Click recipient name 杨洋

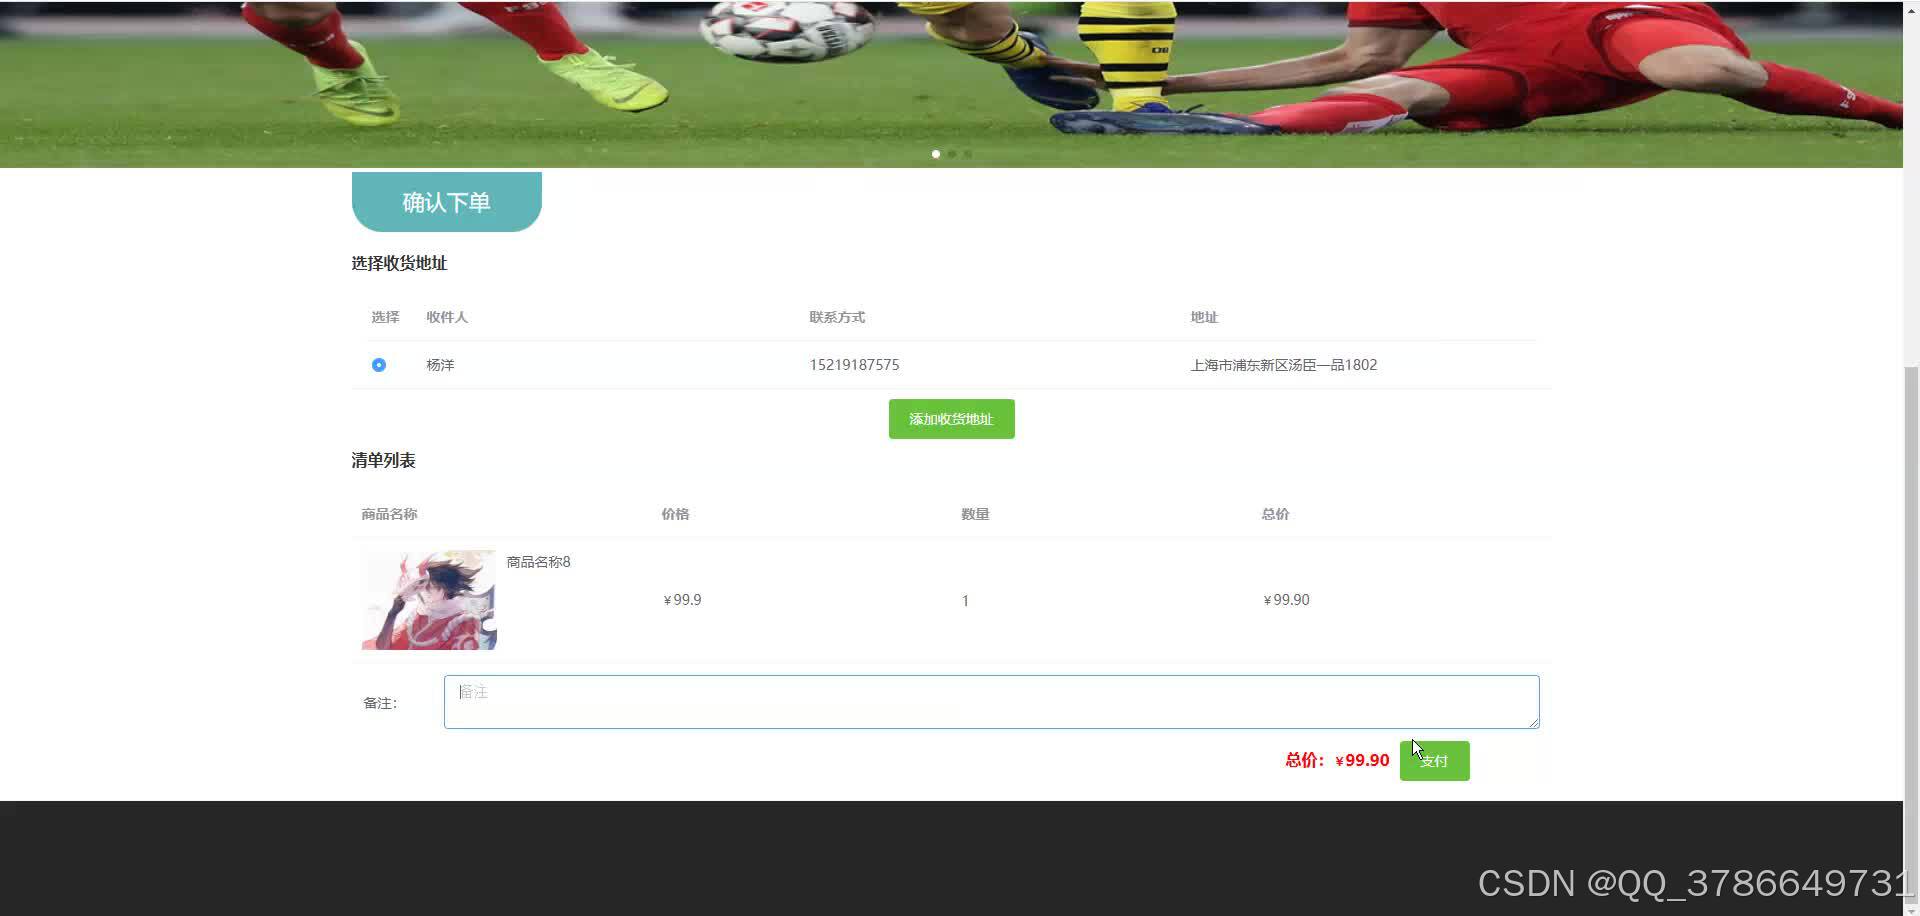click(x=440, y=365)
